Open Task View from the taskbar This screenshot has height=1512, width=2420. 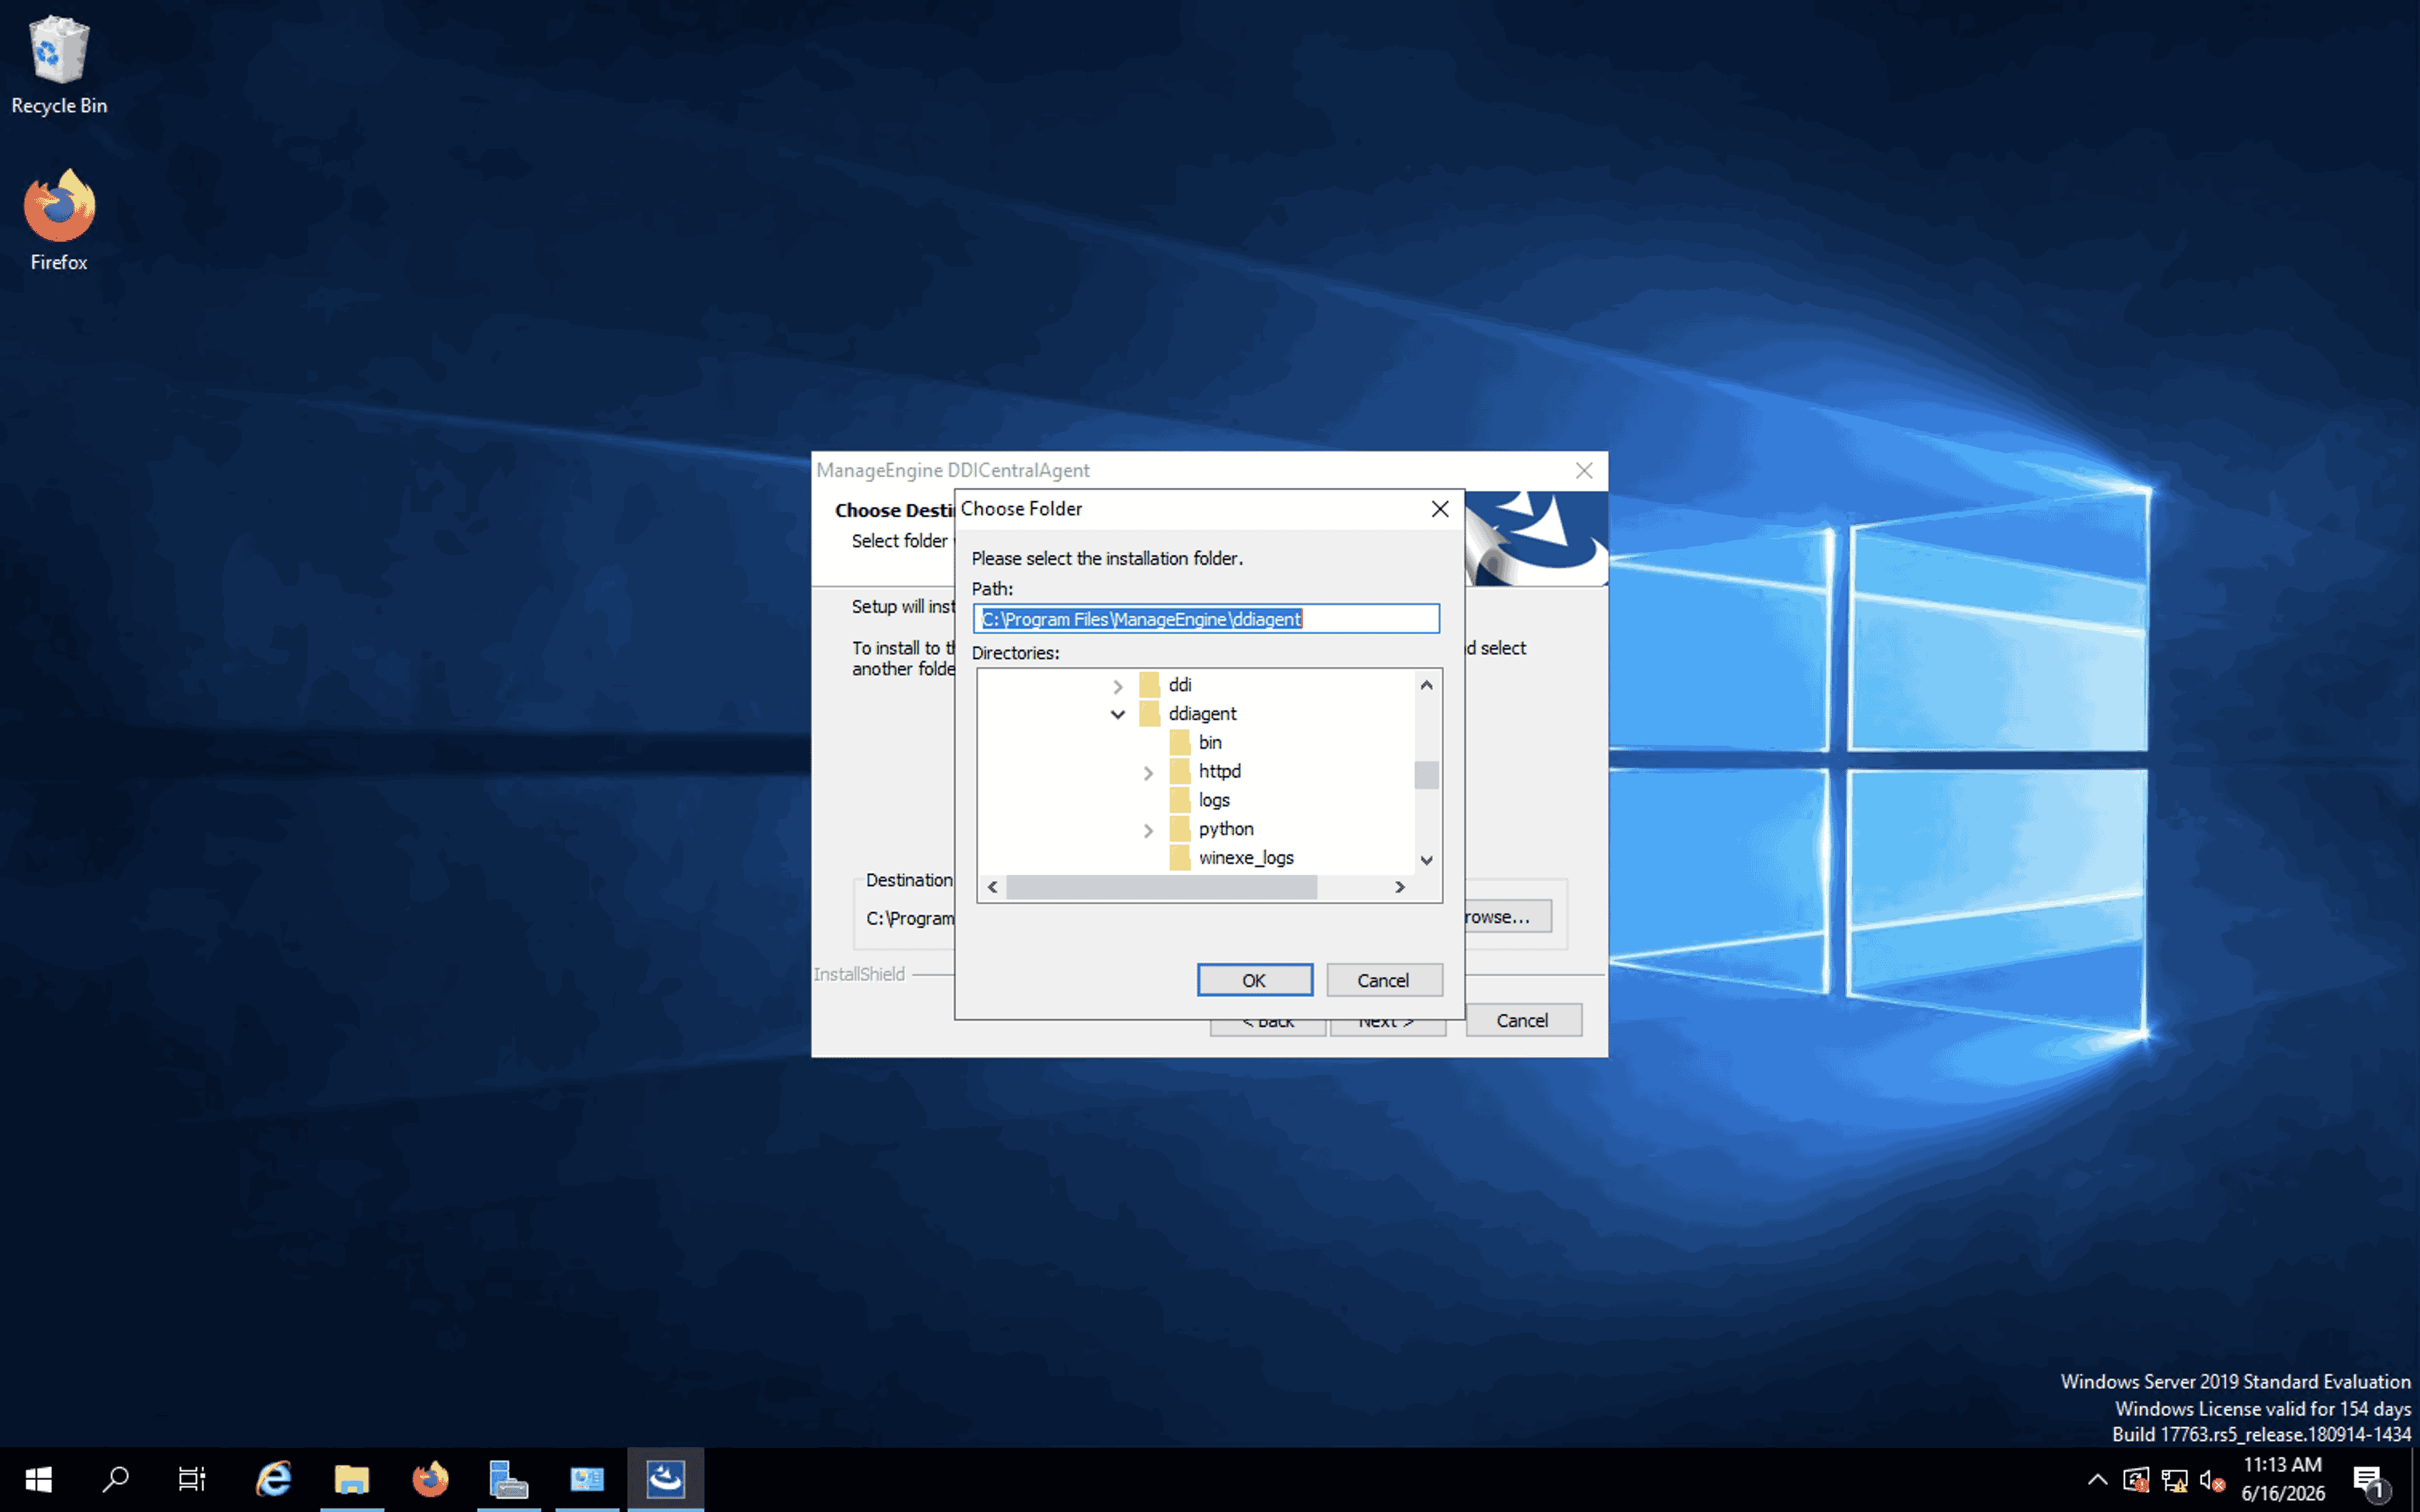coord(192,1479)
